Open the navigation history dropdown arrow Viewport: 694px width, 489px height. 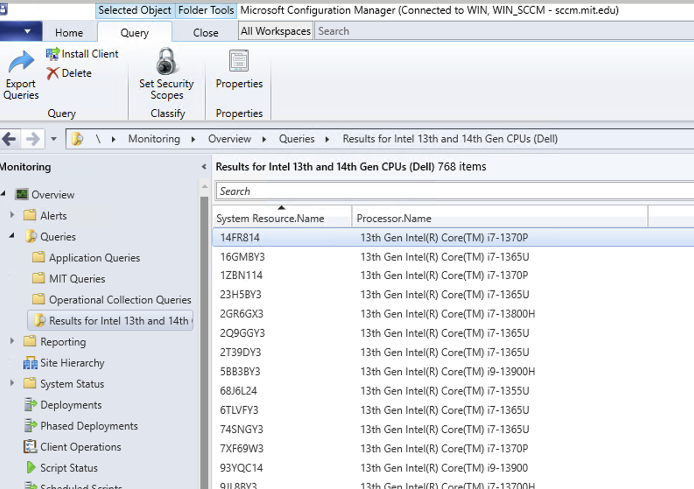(x=54, y=139)
